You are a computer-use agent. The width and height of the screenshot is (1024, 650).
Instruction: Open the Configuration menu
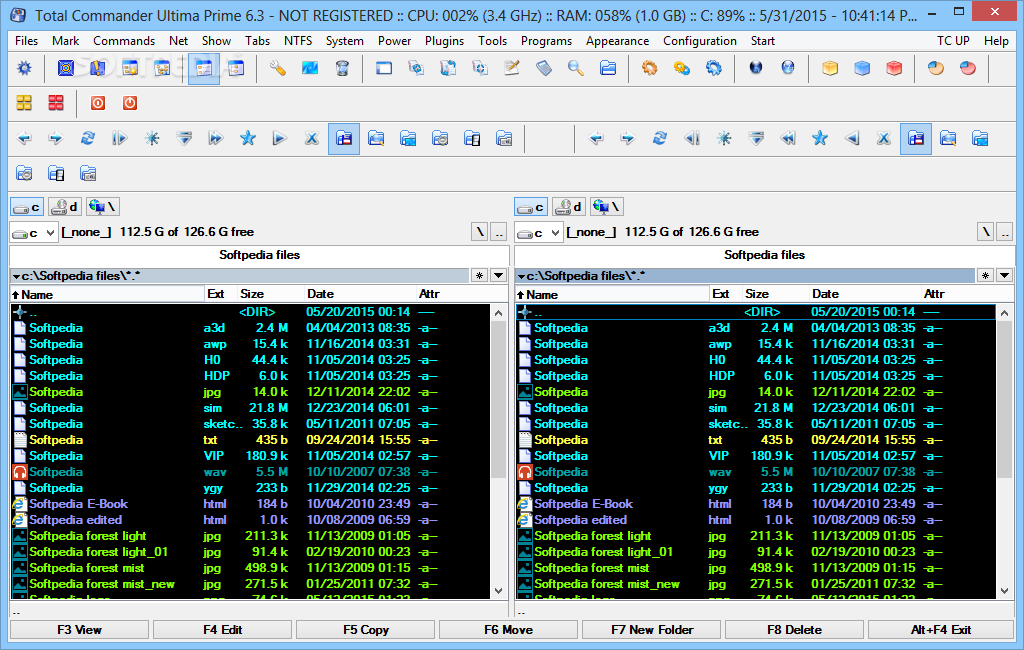click(x=699, y=41)
